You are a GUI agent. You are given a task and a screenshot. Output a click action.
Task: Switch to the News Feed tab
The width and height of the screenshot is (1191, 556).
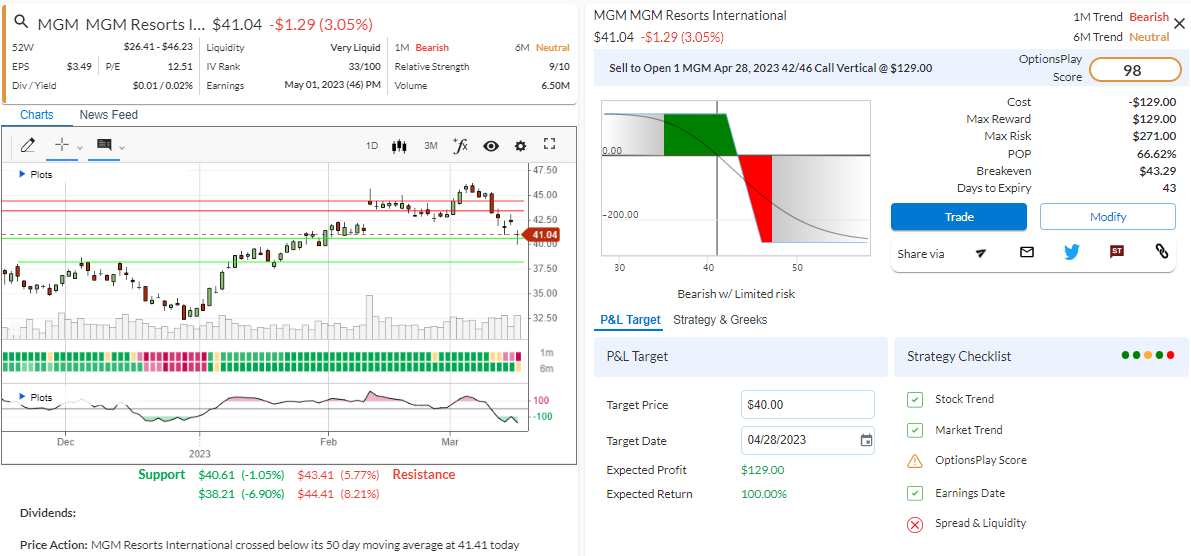(109, 115)
